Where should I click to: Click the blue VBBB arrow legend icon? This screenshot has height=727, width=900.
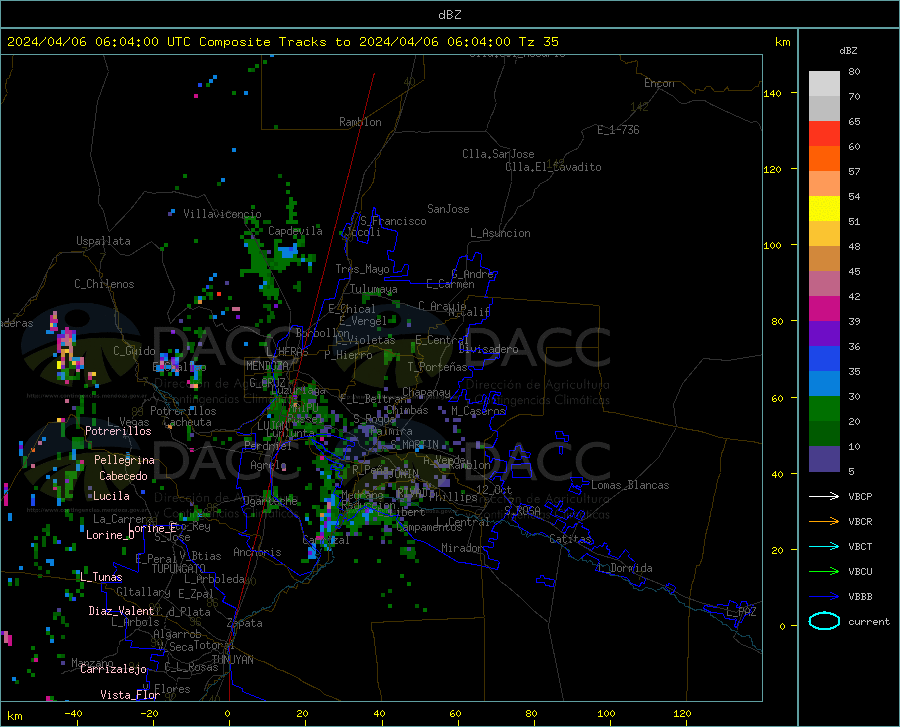pyautogui.click(x=824, y=597)
